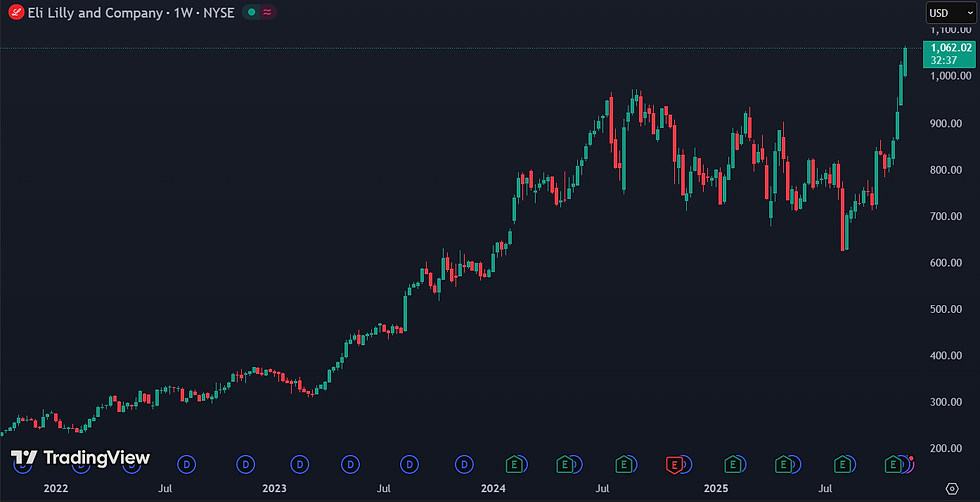Click the red Eli Lilly logo icon

coord(17,12)
